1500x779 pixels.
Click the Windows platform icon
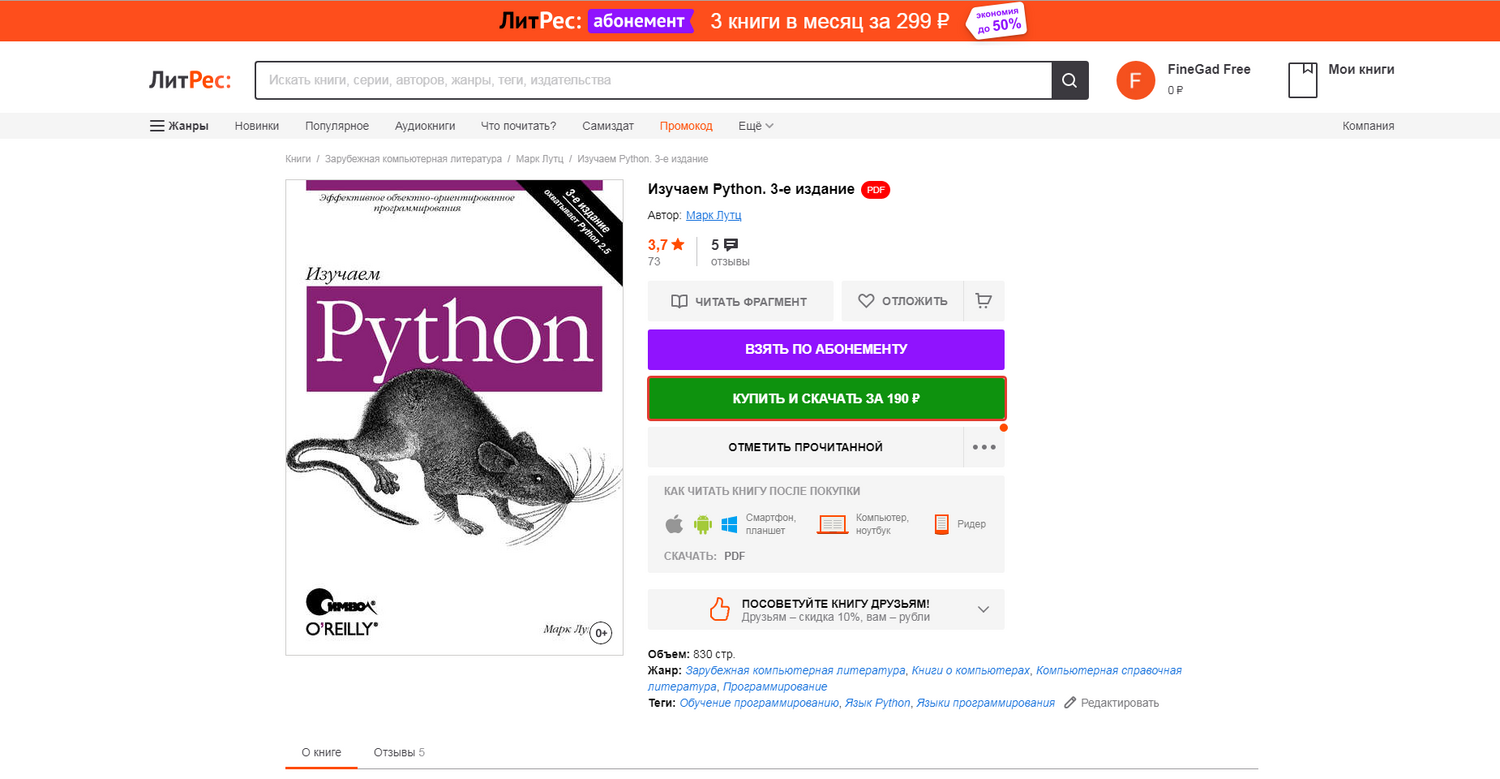(729, 524)
